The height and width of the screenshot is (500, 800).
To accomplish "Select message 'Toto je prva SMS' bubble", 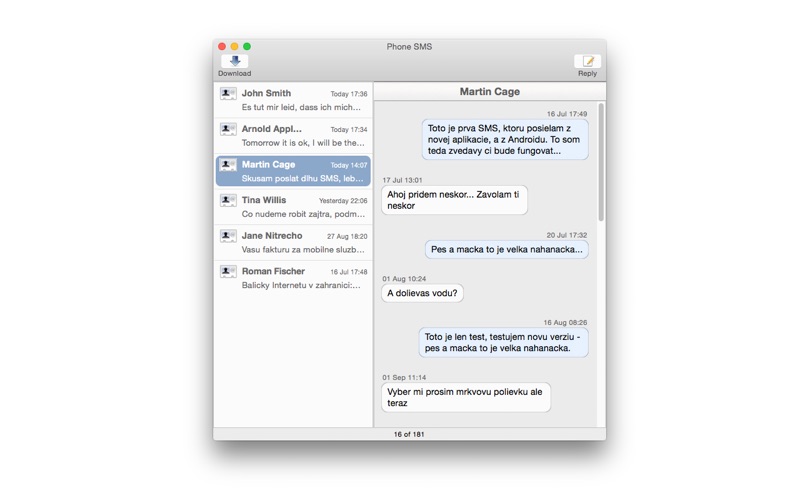I will click(505, 139).
